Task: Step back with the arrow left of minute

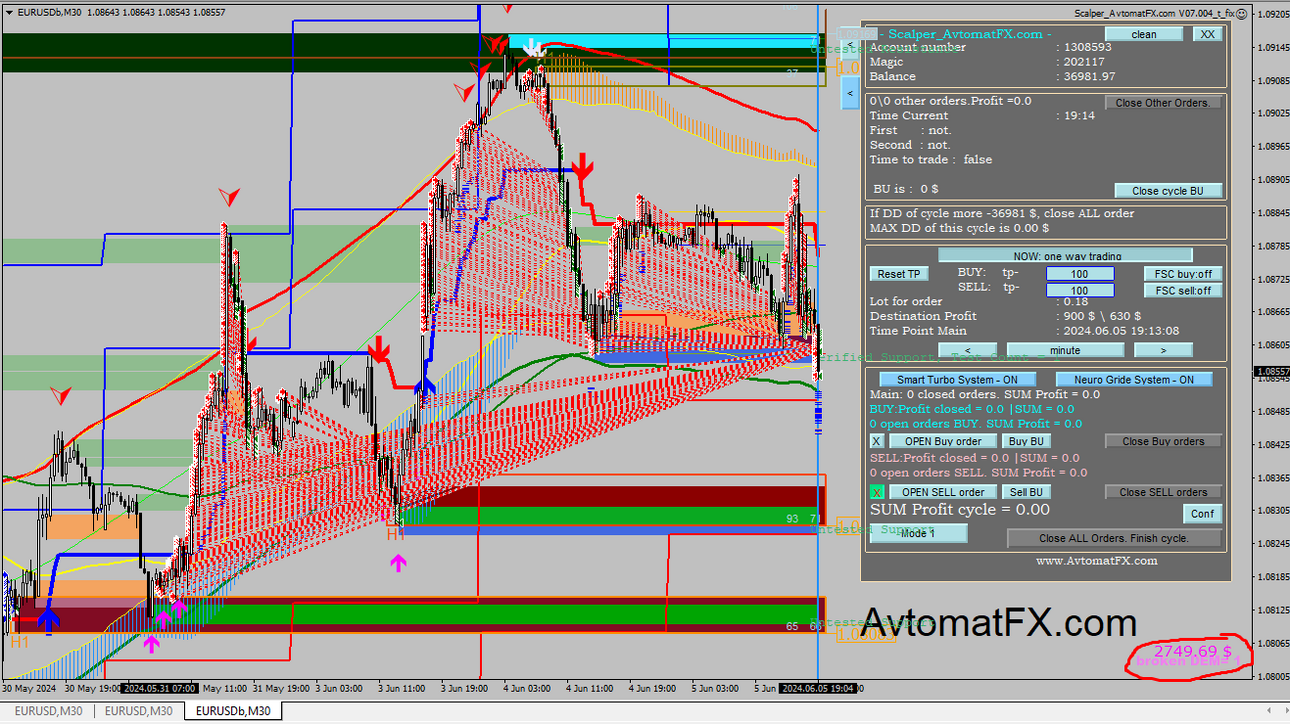Action: 967,350
